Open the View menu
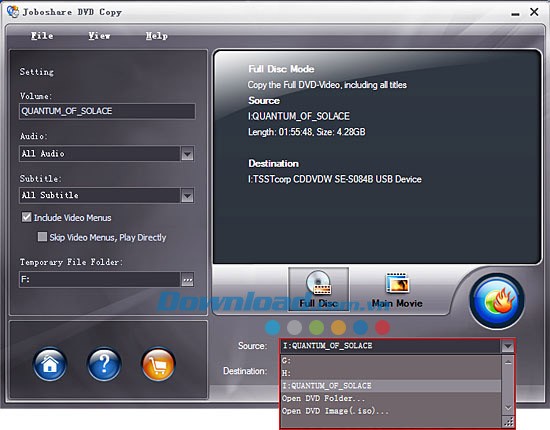 click(99, 35)
